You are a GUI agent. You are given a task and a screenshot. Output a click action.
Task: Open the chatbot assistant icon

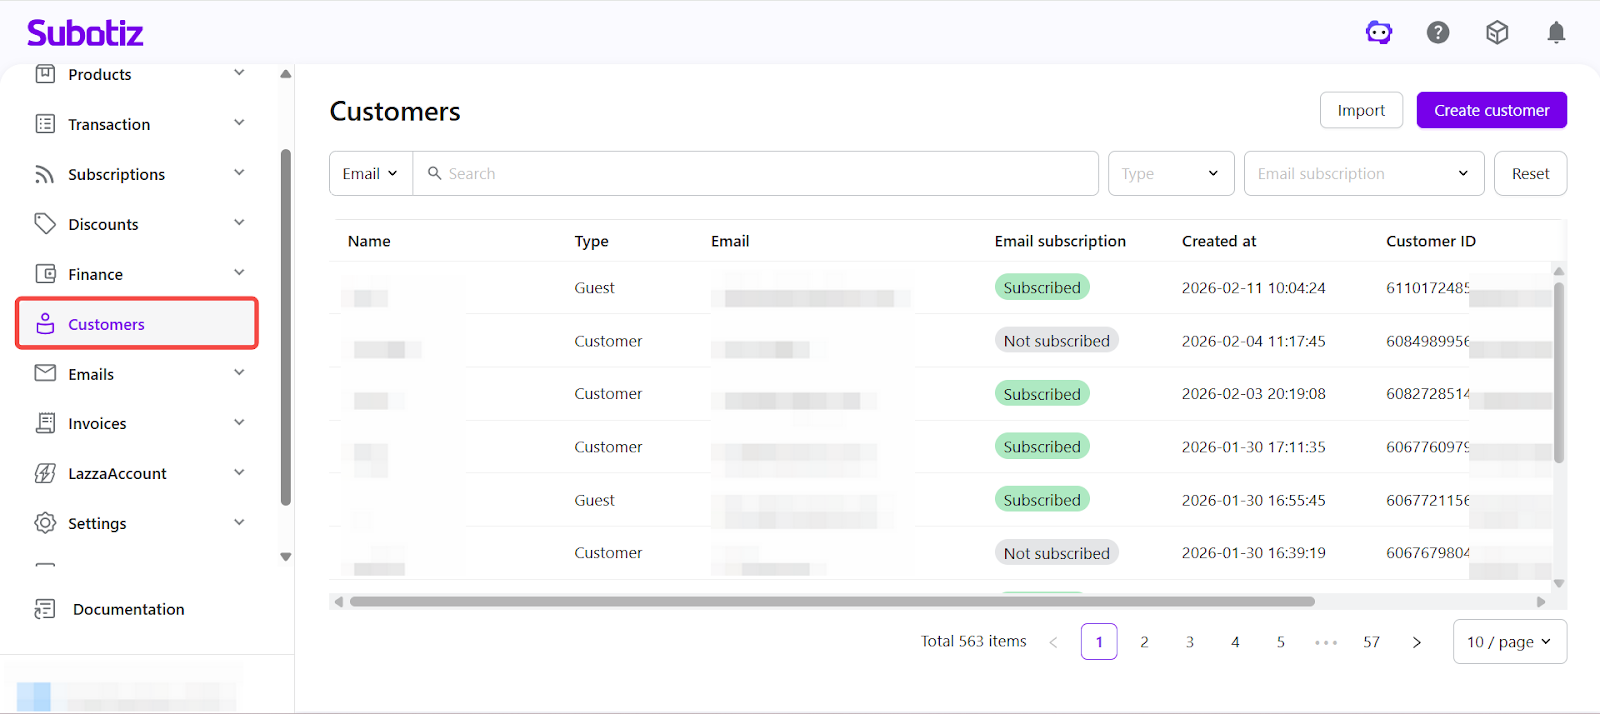point(1379,33)
